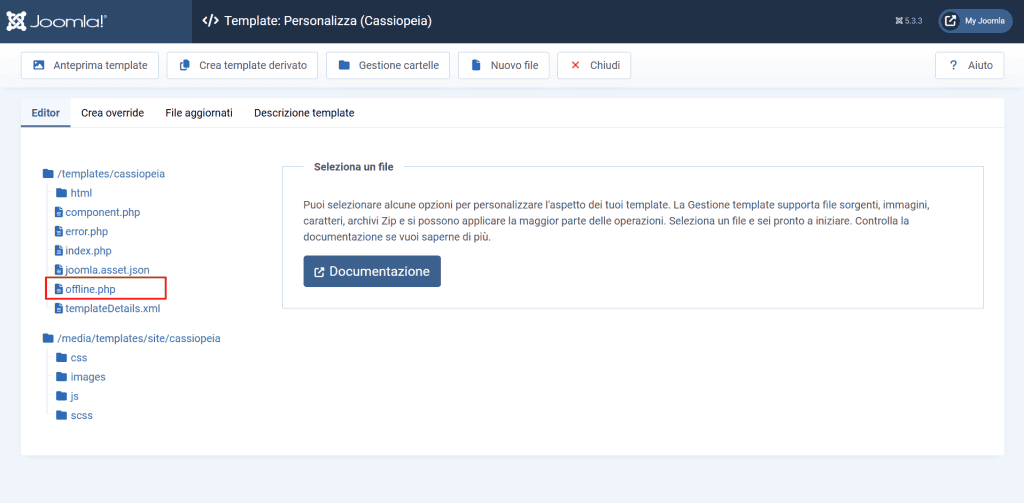The image size is (1024, 503).
Task: Switch to the Crea override tab
Action: (112, 113)
